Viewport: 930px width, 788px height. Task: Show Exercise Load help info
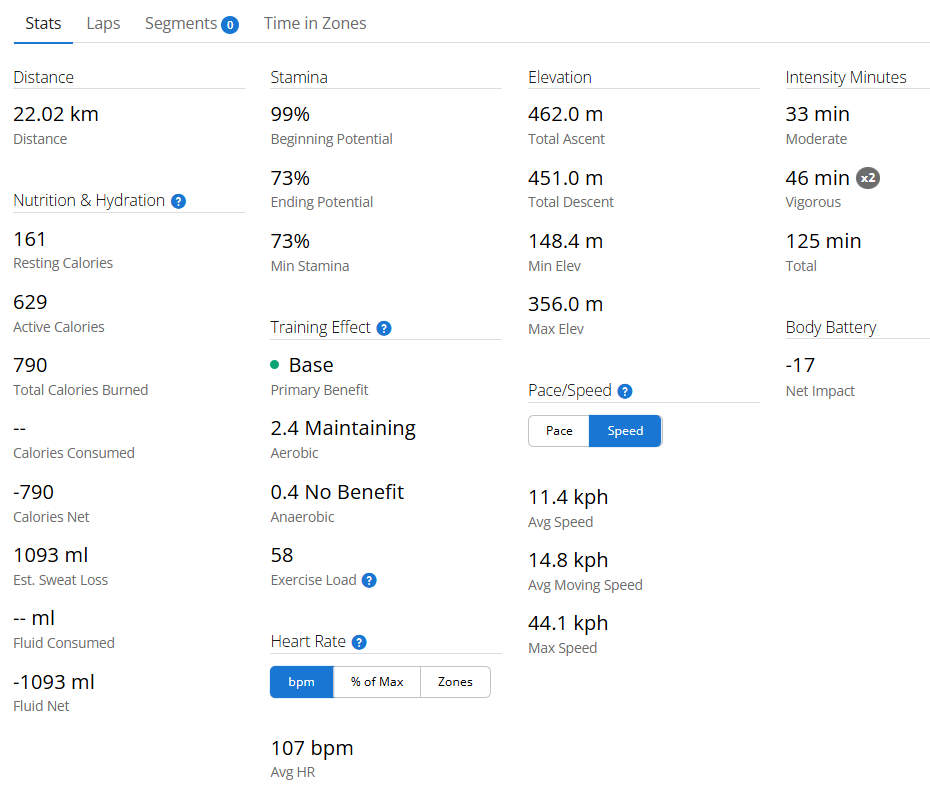(369, 580)
